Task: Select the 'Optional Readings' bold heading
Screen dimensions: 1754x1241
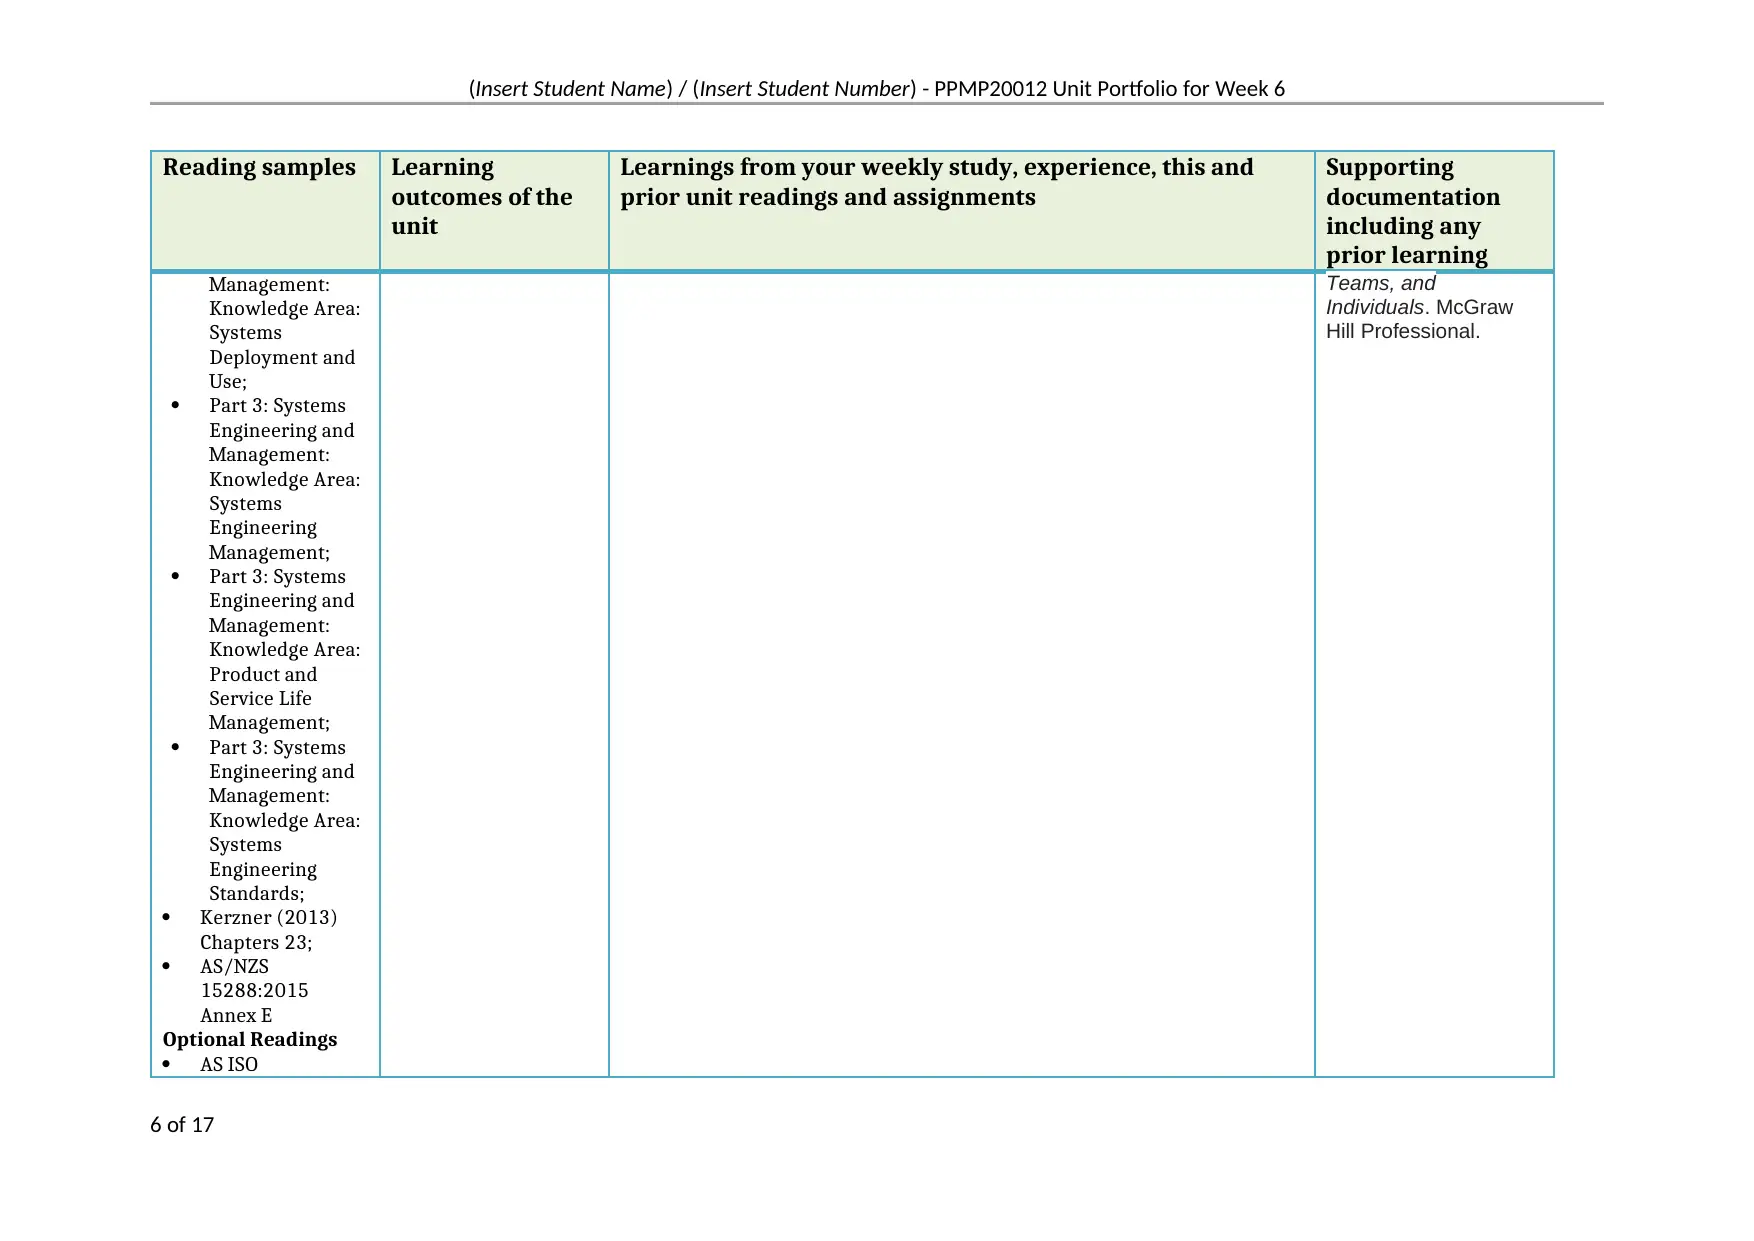Action: point(250,1039)
